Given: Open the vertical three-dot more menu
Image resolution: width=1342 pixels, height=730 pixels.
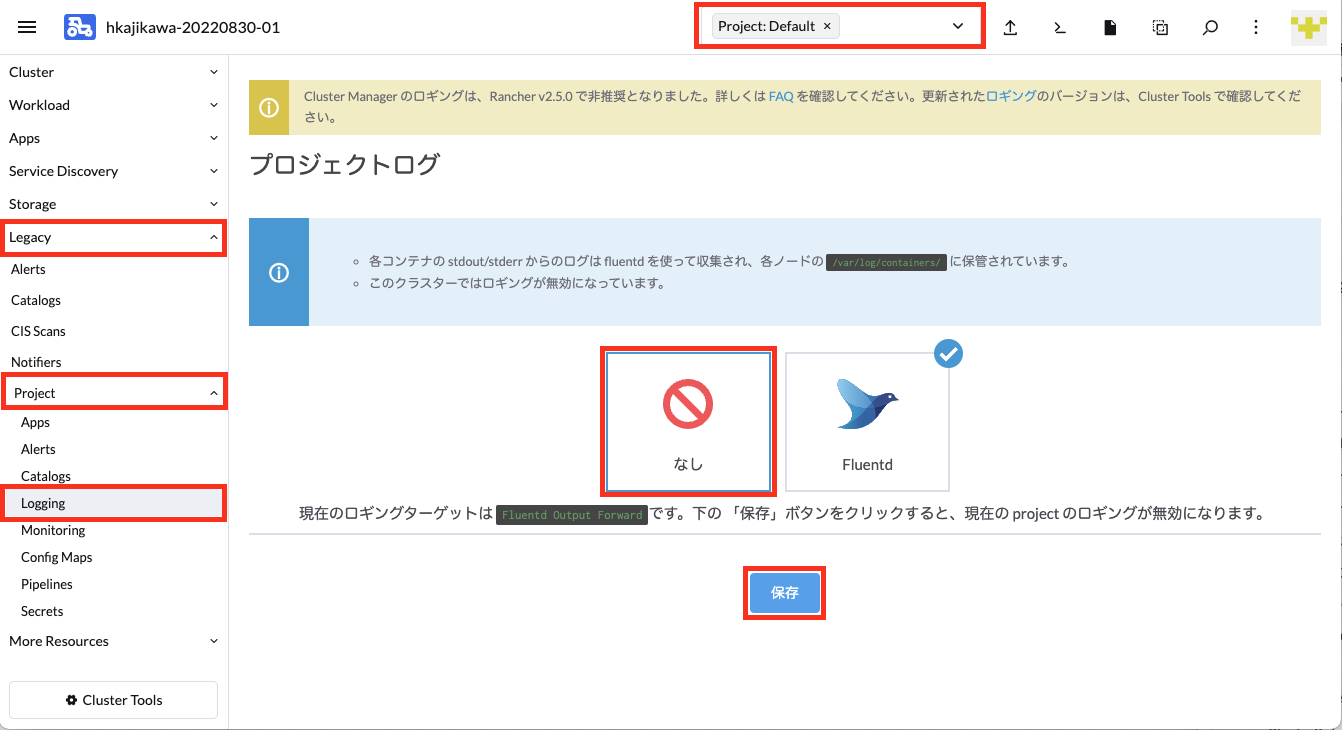Looking at the screenshot, I should click(1256, 27).
